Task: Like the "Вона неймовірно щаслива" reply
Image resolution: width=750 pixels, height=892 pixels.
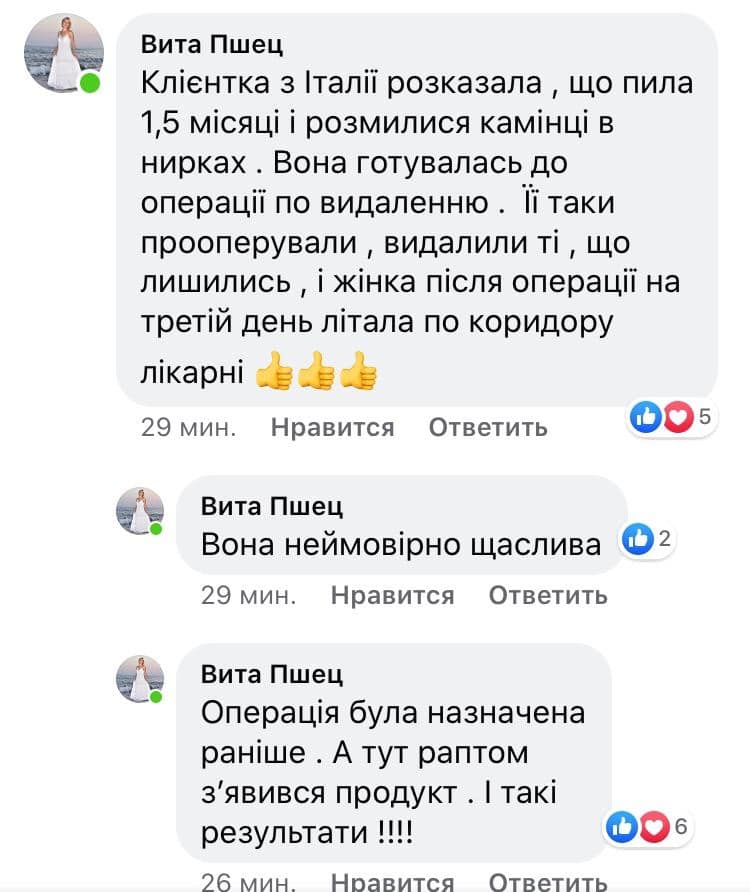Action: click(x=392, y=596)
